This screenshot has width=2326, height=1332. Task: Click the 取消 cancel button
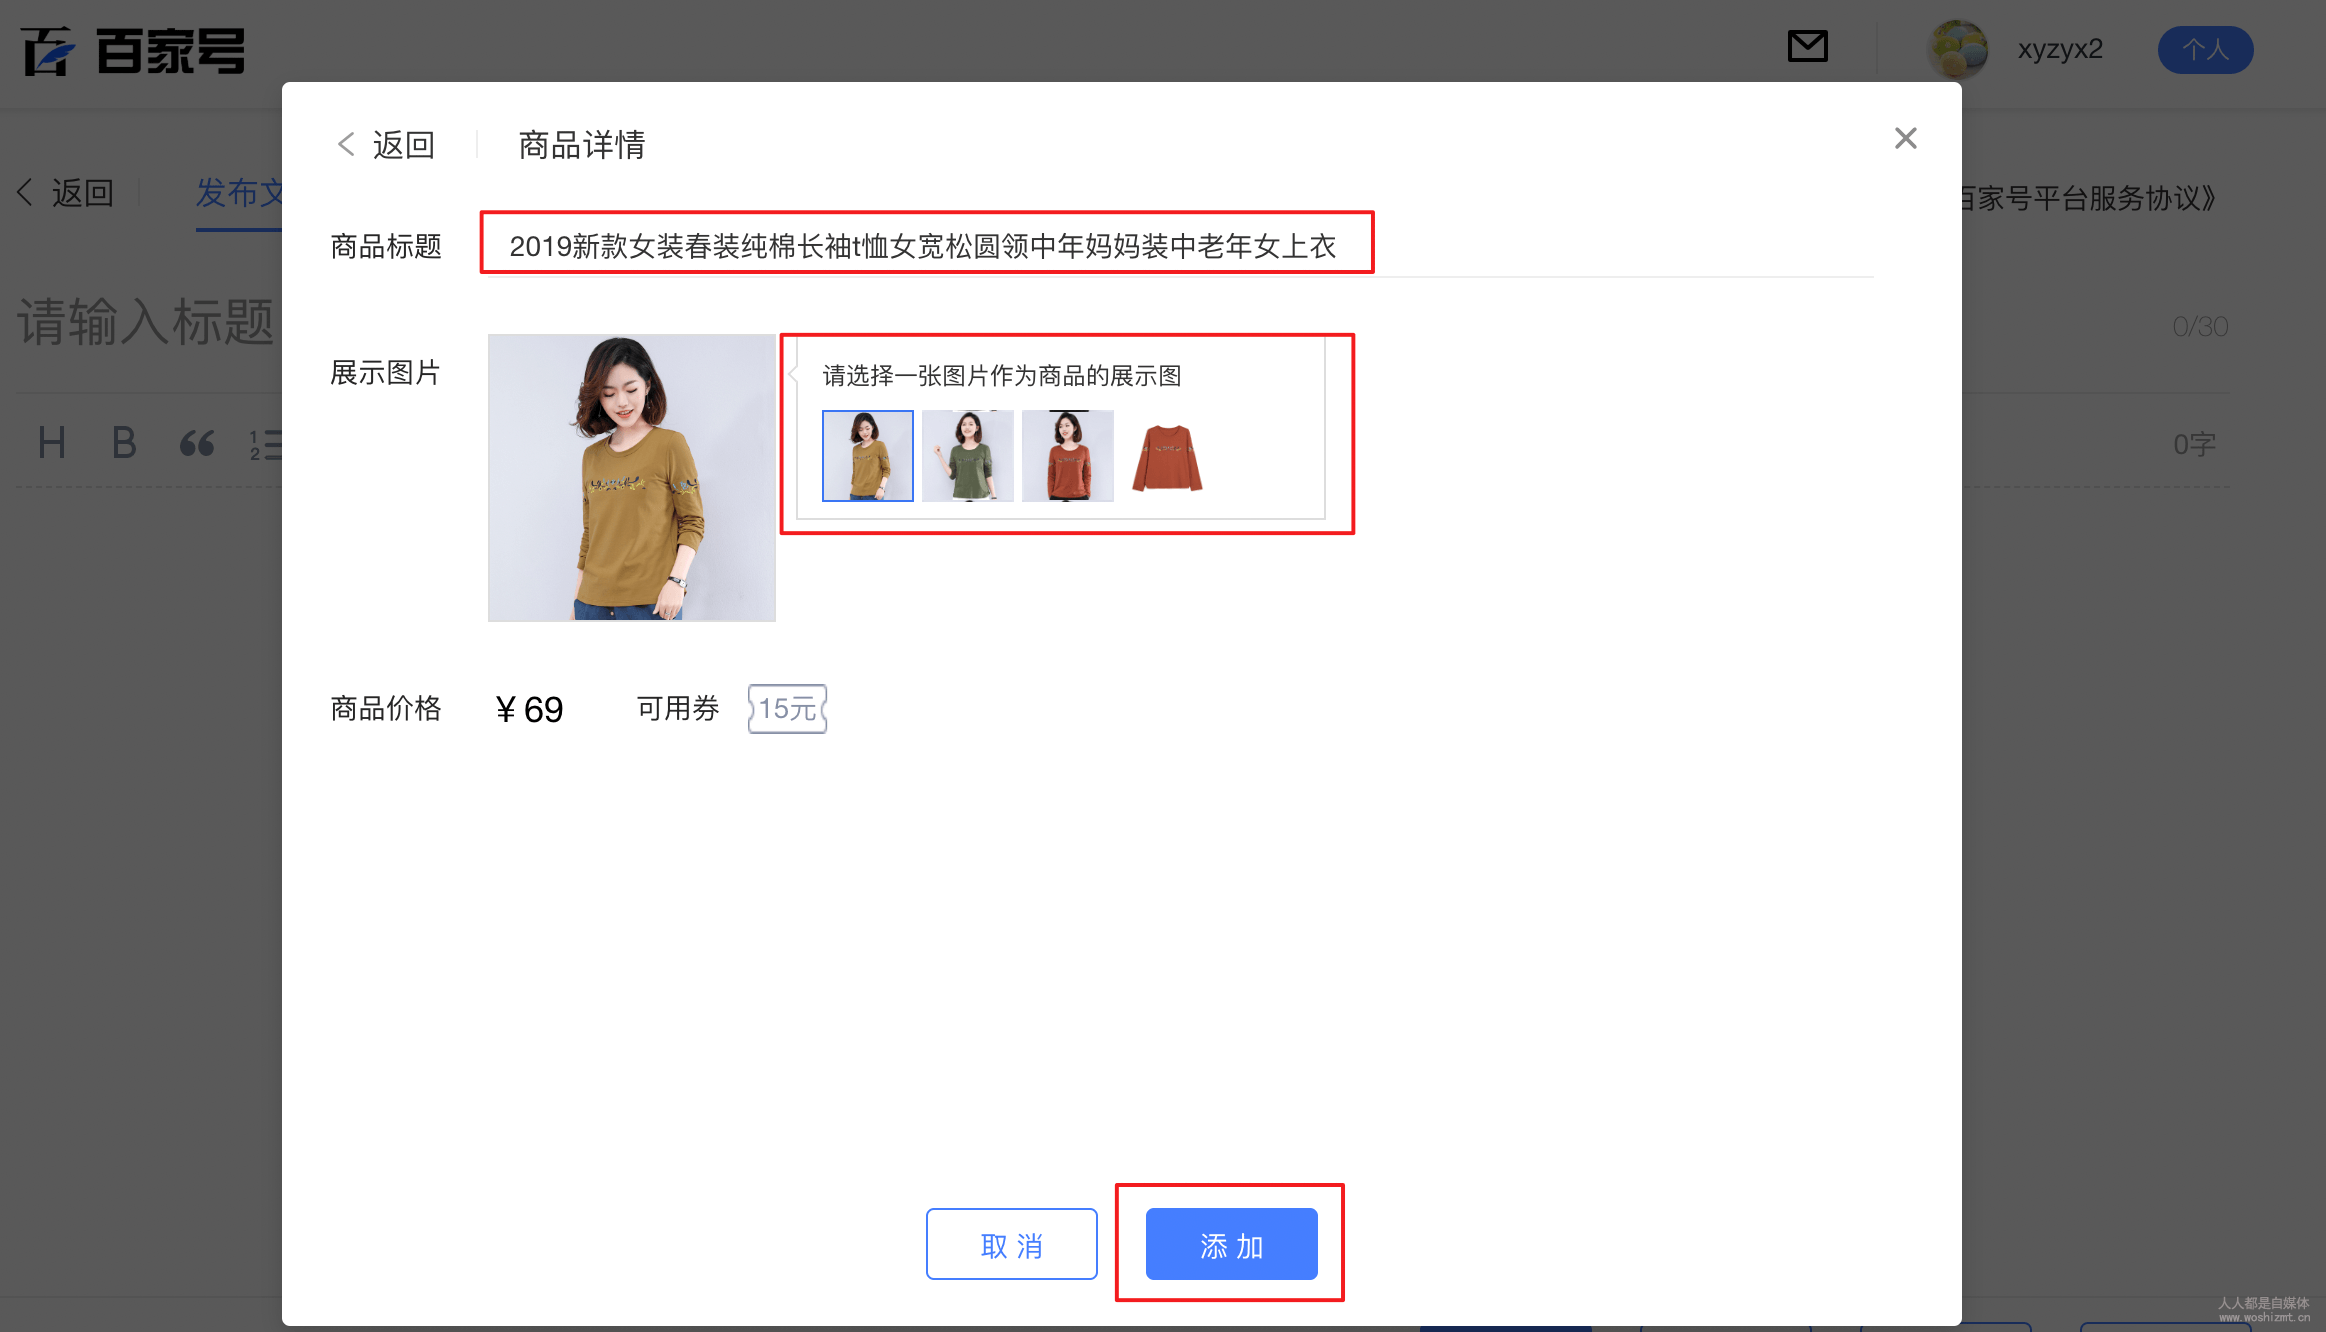tap(1011, 1244)
